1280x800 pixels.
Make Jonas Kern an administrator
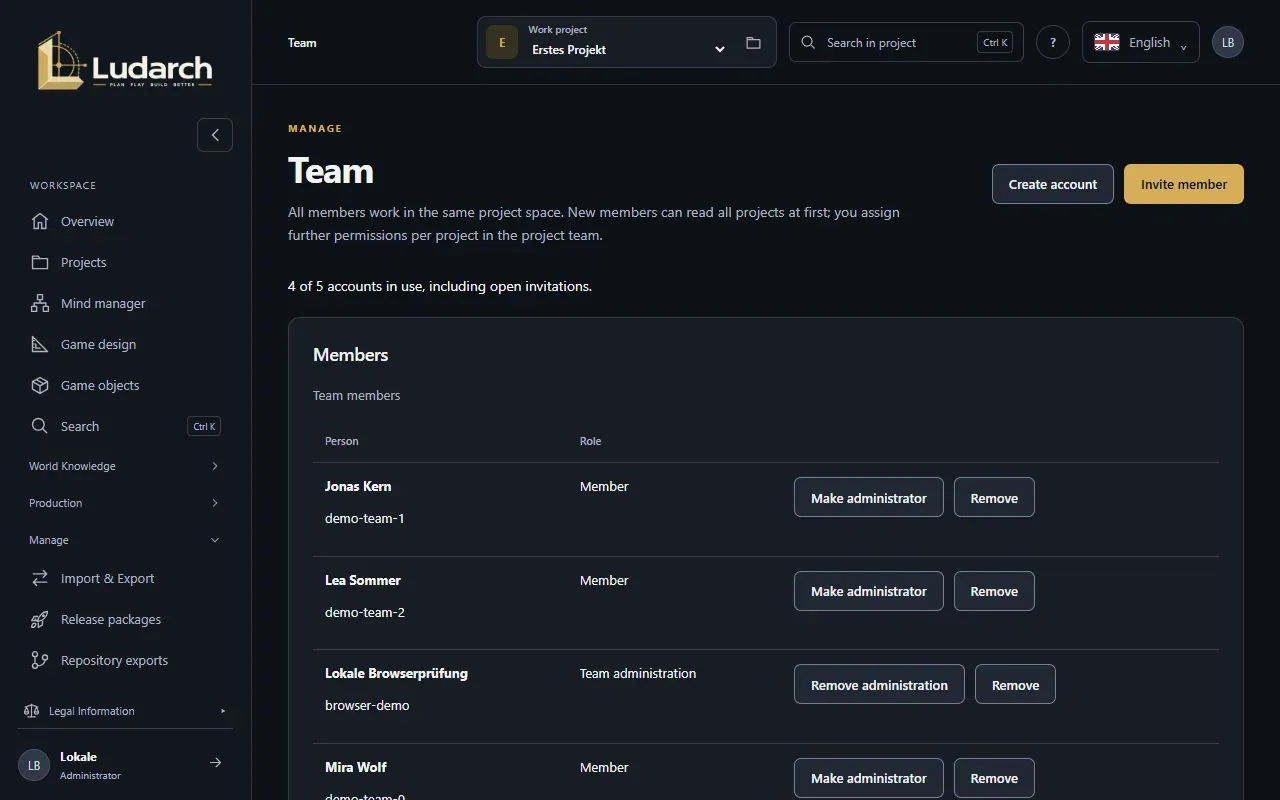(x=869, y=498)
